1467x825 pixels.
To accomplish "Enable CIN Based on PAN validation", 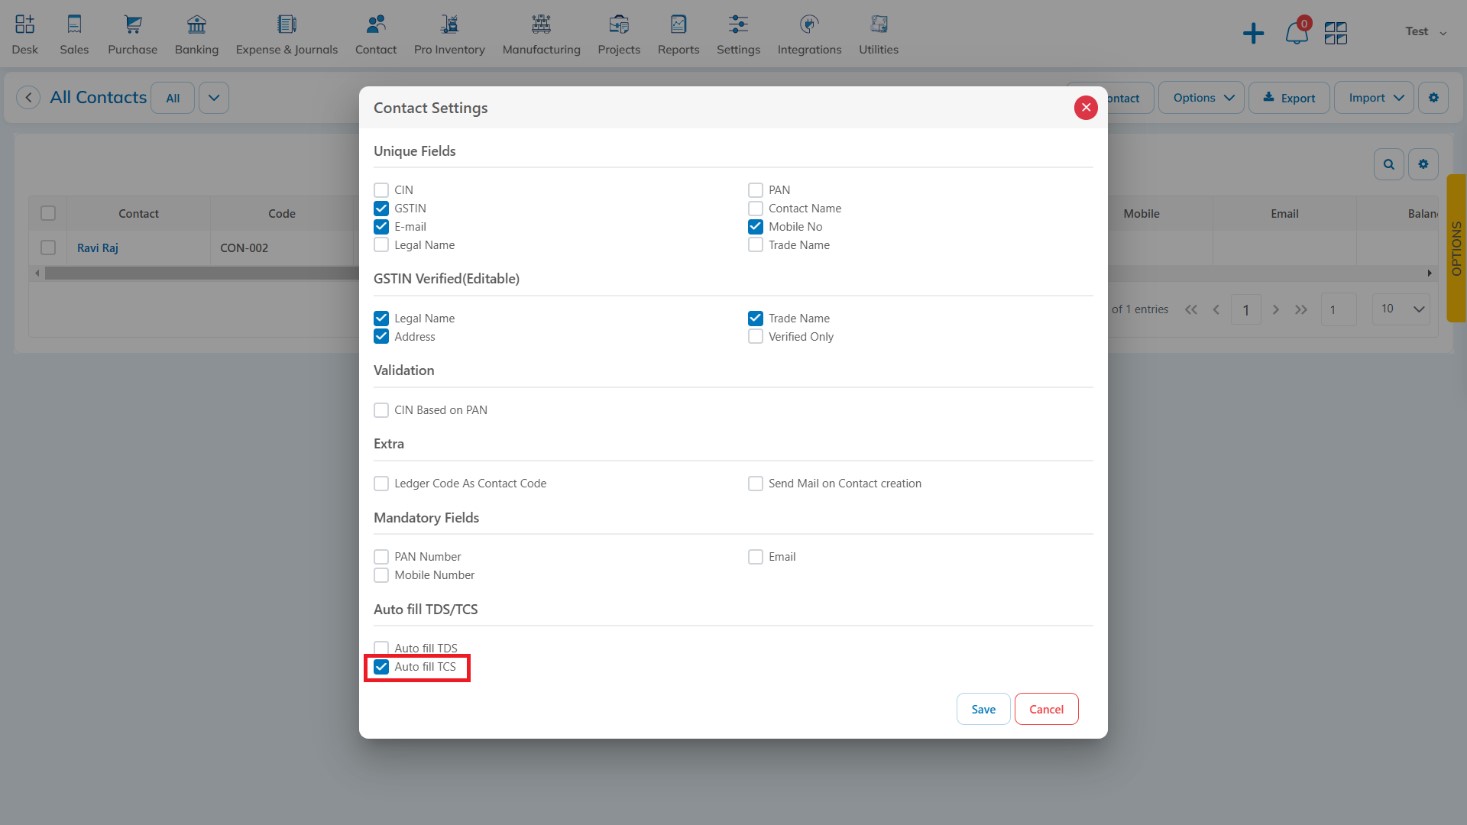I will coord(381,410).
